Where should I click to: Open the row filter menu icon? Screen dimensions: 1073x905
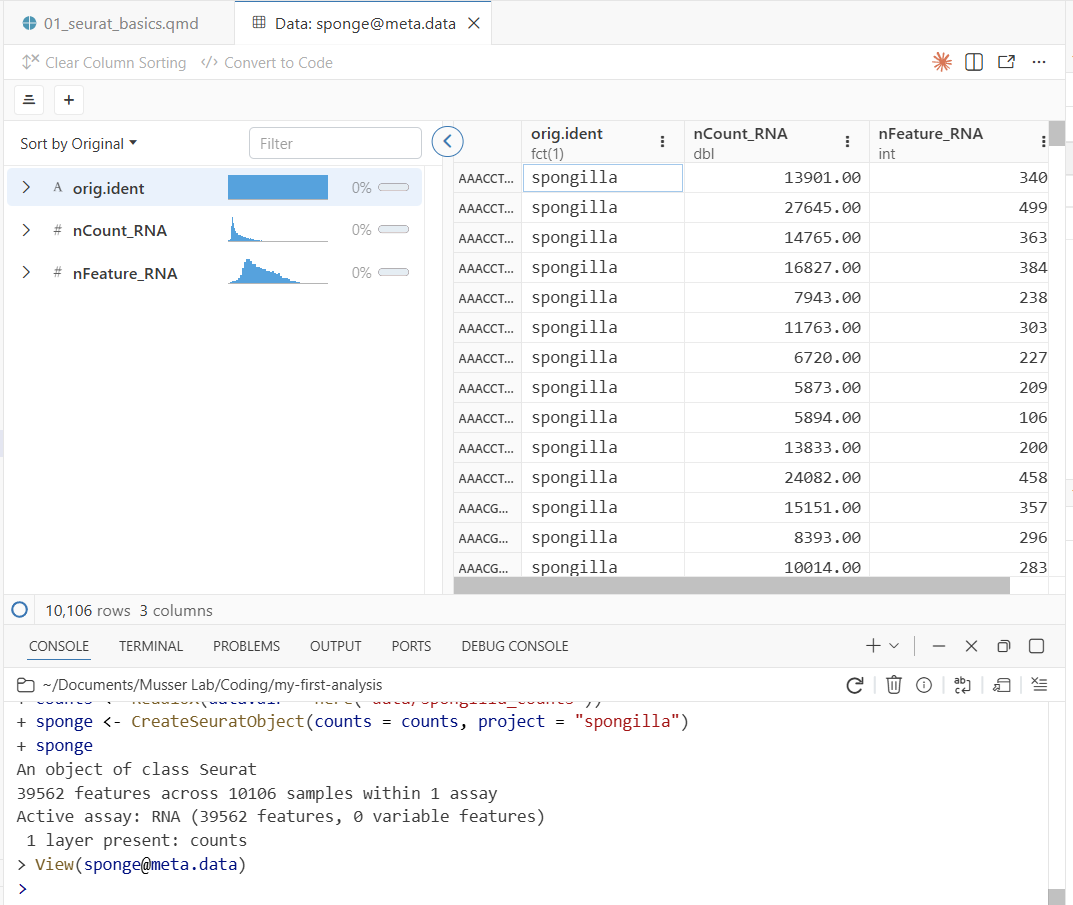pos(29,100)
